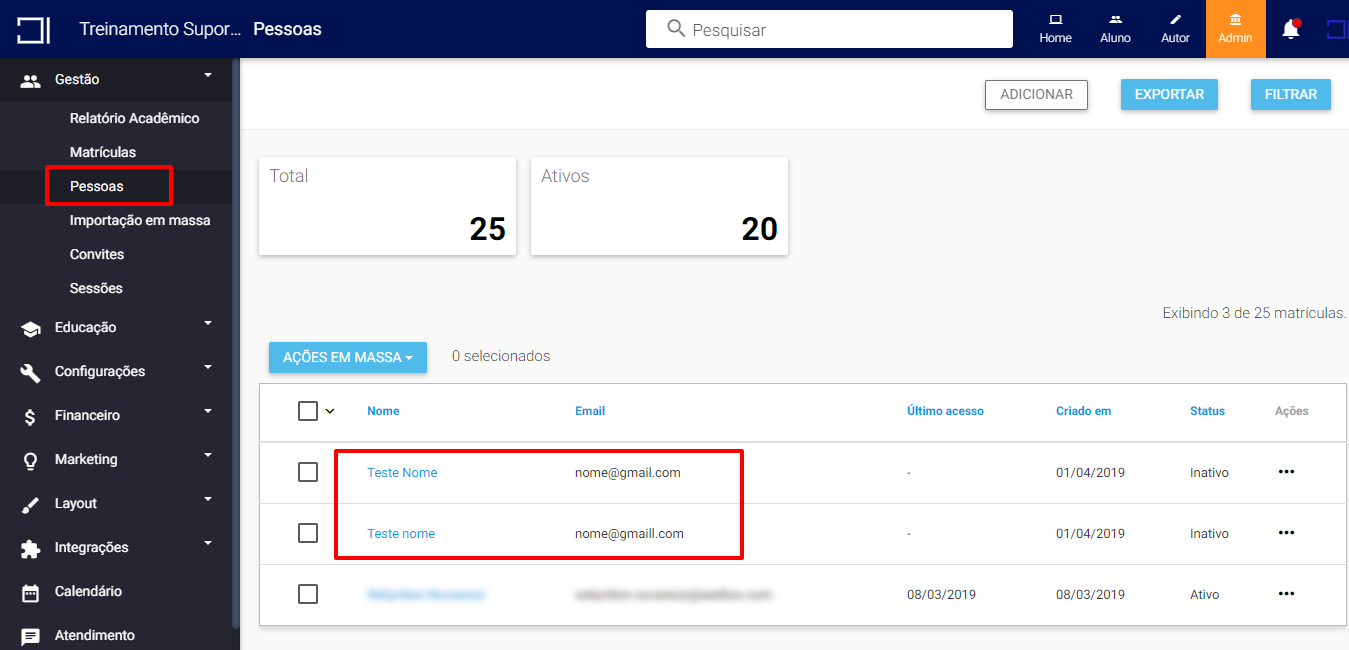Select Pessoas in the sidebar
The height and width of the screenshot is (650, 1349).
pyautogui.click(x=97, y=186)
